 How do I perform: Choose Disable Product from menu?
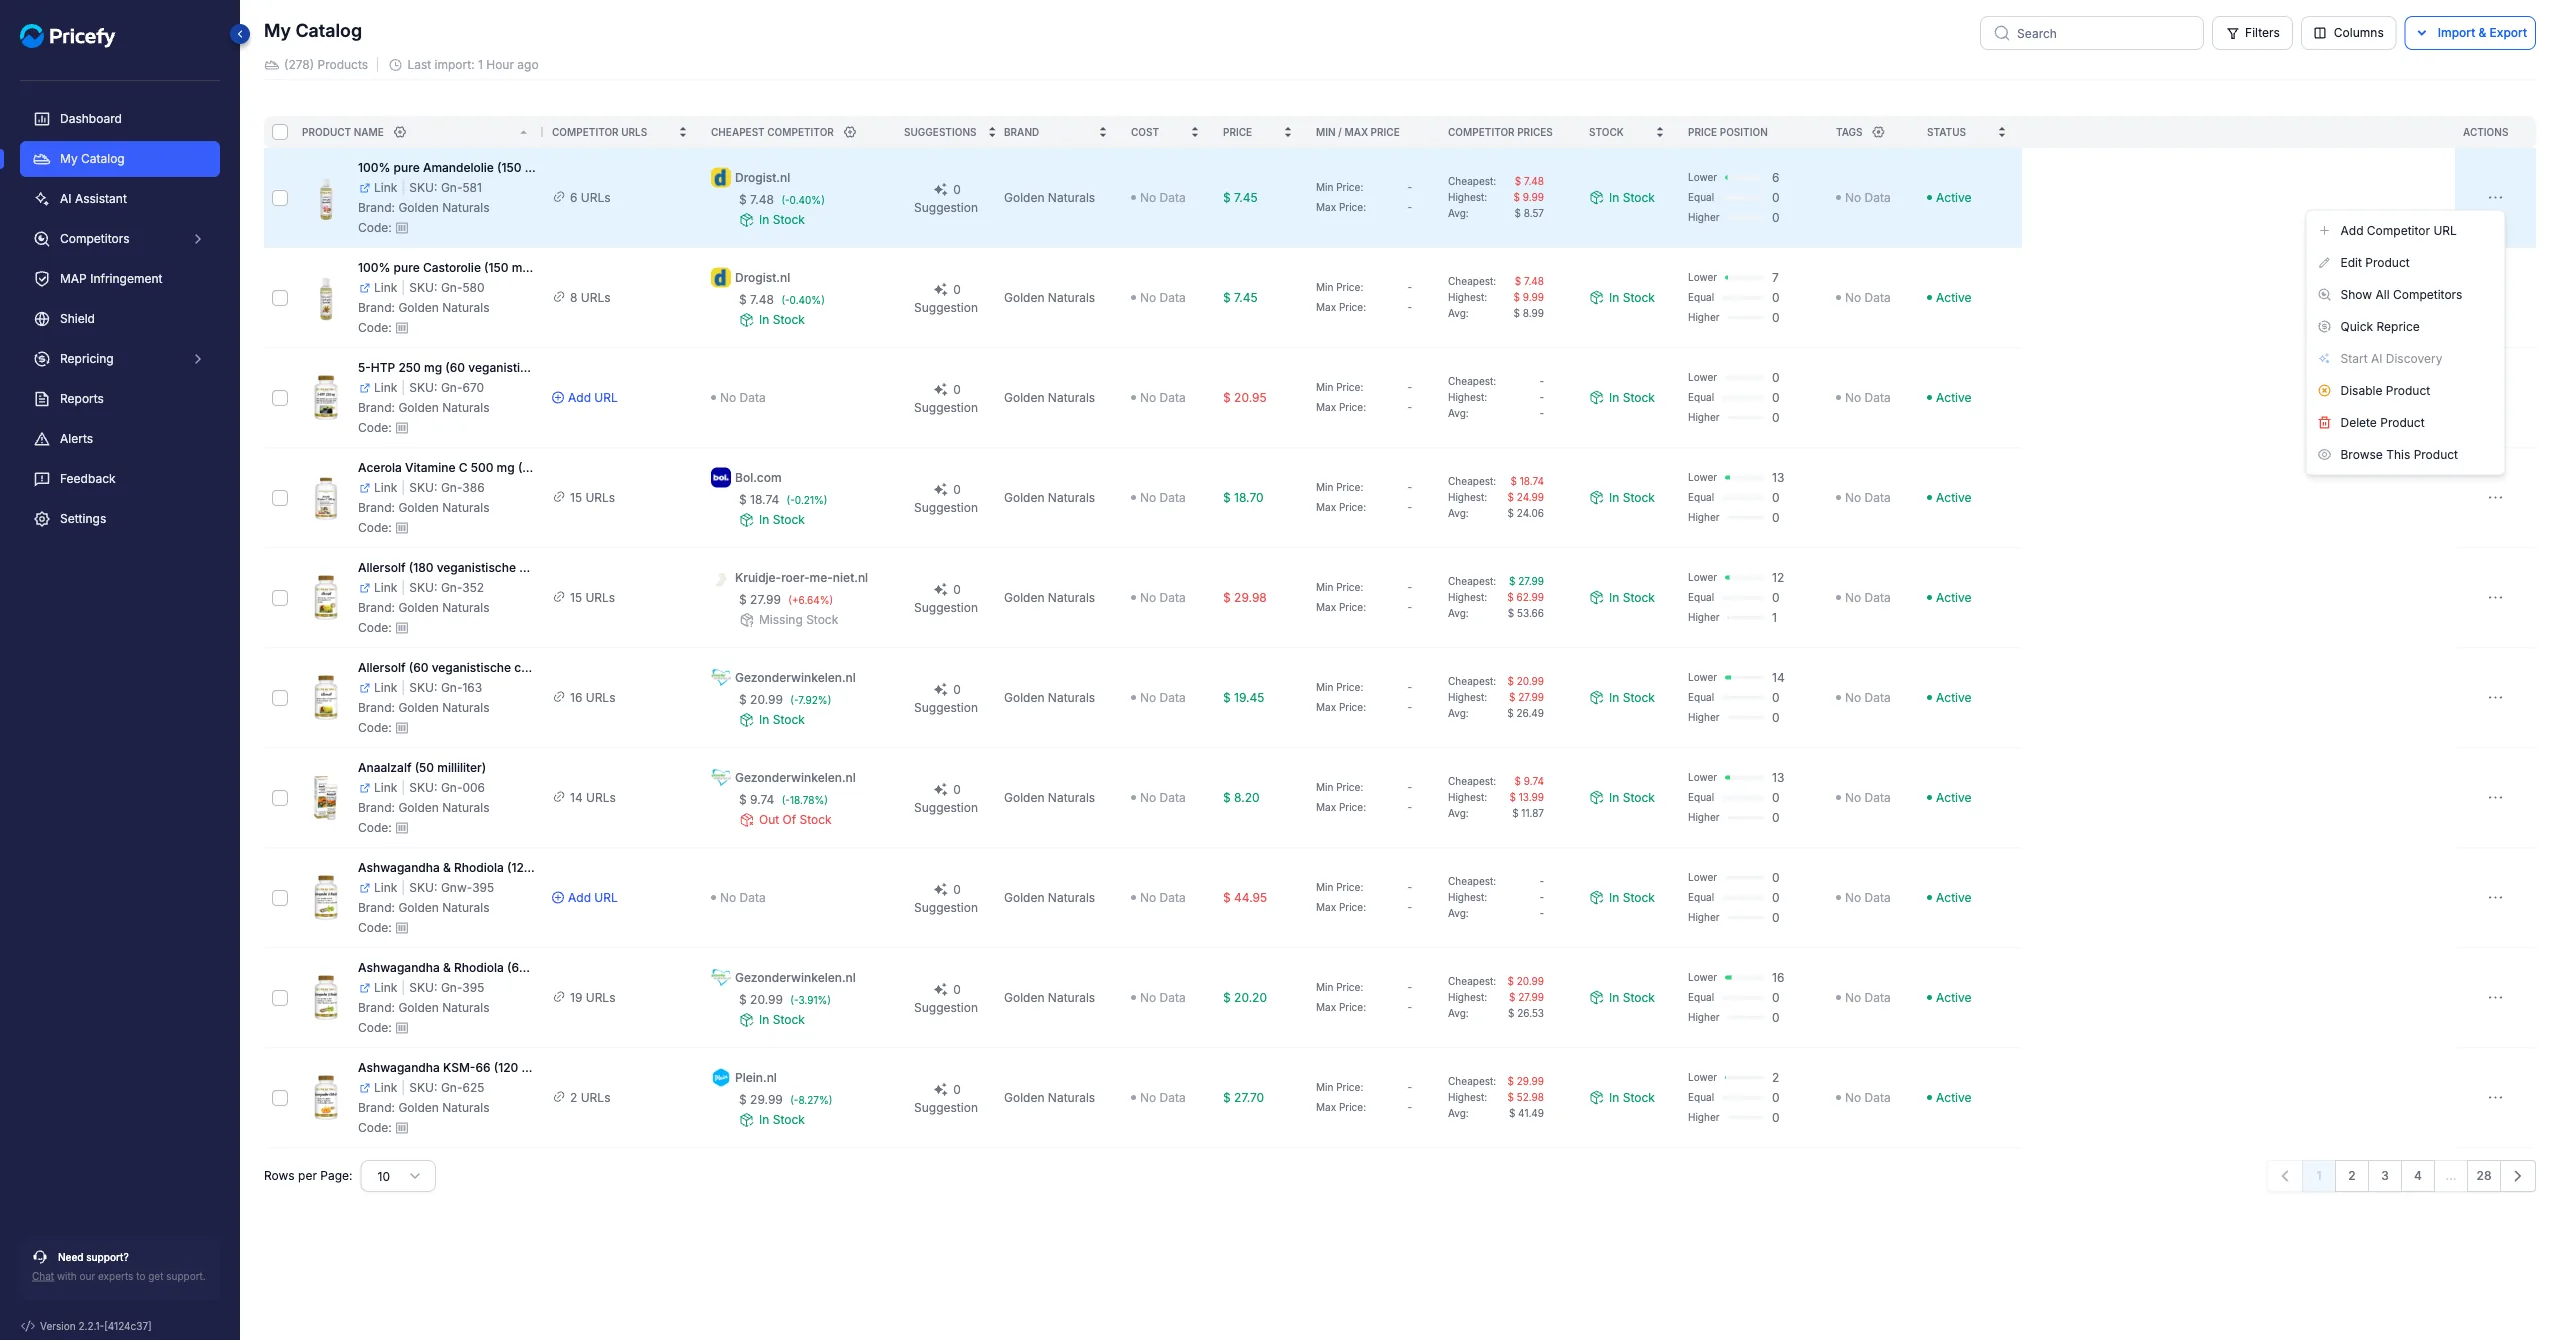[x=2405, y=391]
